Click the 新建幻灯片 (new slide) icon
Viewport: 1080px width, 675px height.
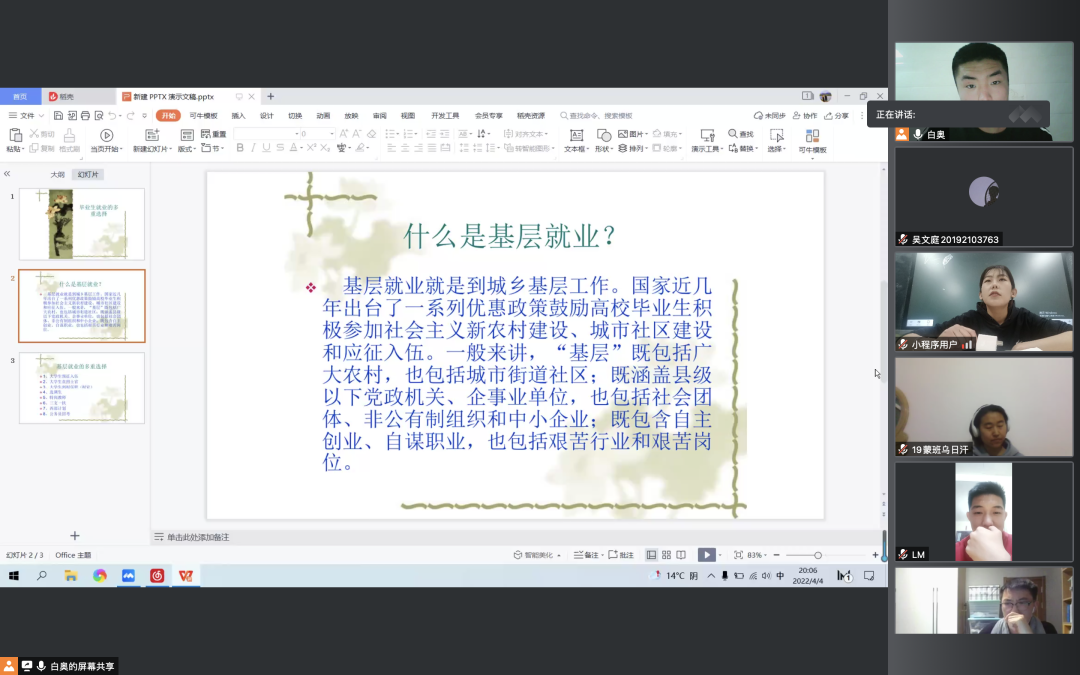point(152,135)
